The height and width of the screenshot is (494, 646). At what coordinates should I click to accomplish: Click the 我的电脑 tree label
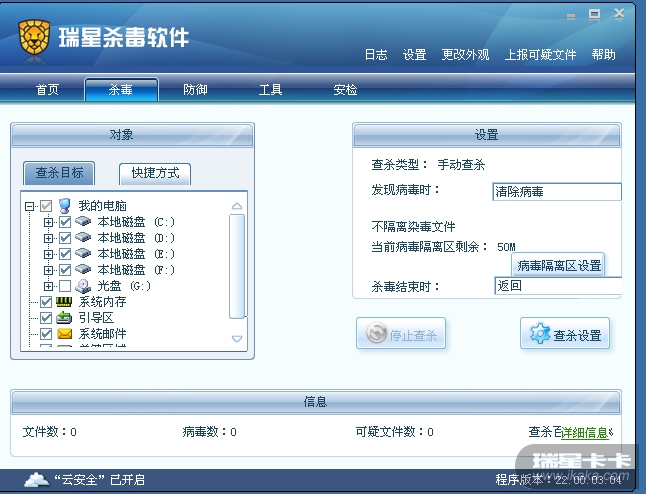(x=103, y=206)
